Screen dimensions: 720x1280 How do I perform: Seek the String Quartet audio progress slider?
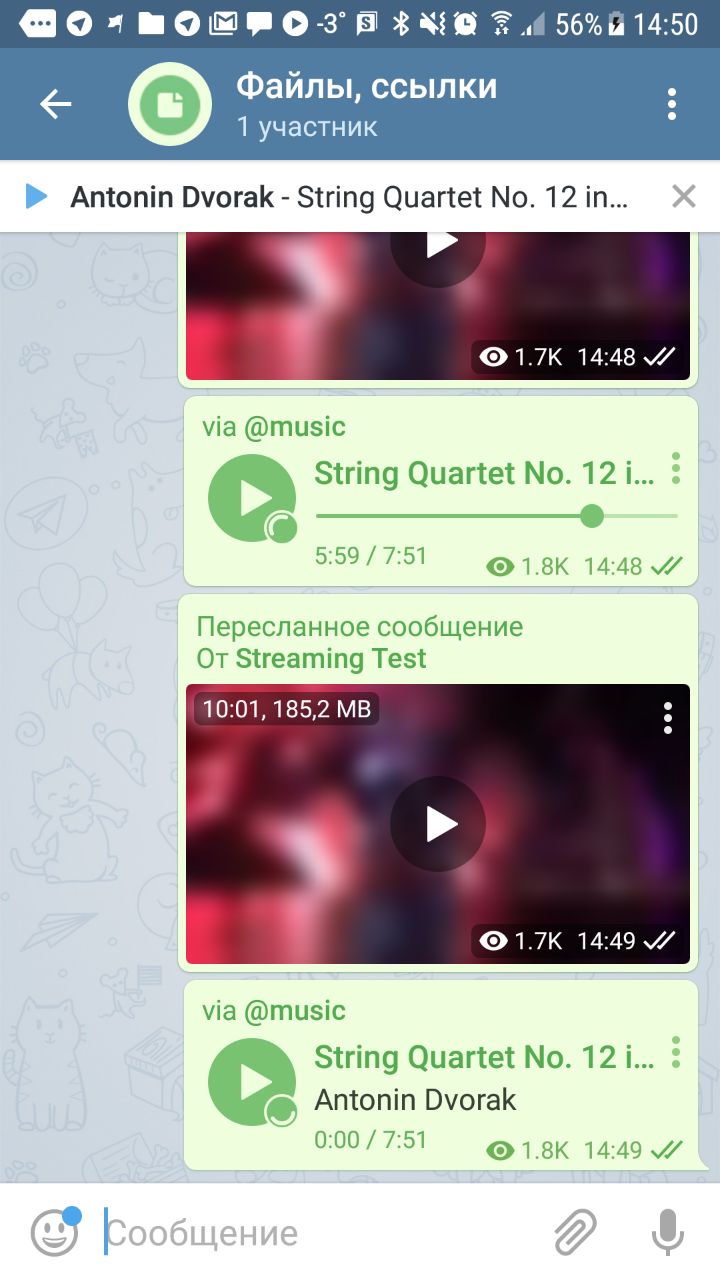click(x=497, y=516)
